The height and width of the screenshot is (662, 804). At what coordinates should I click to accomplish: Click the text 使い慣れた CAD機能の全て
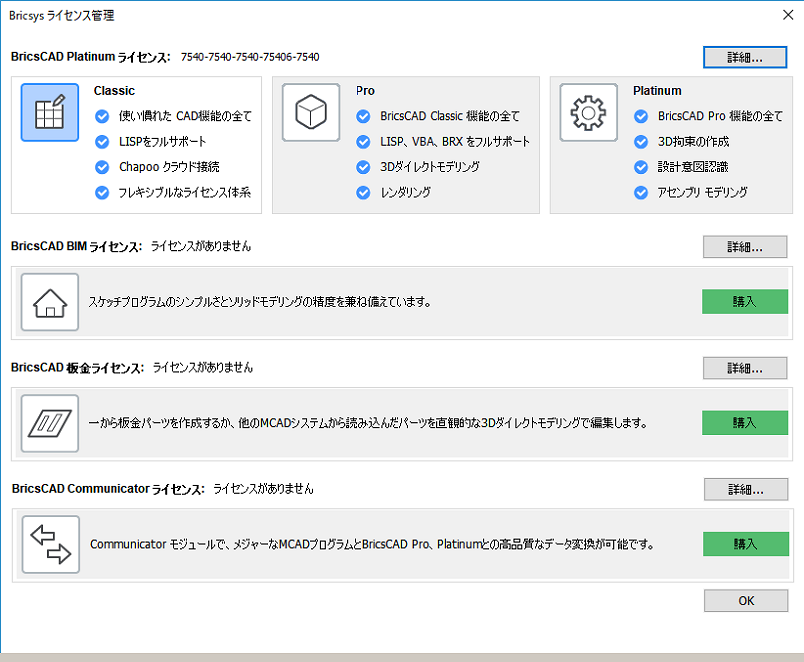185,116
